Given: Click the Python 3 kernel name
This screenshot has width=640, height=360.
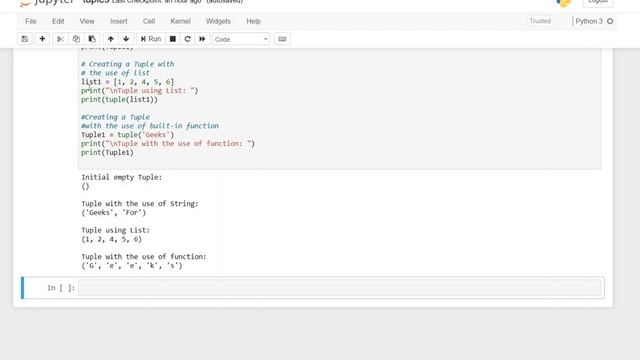Looking at the screenshot, I should click(x=589, y=21).
